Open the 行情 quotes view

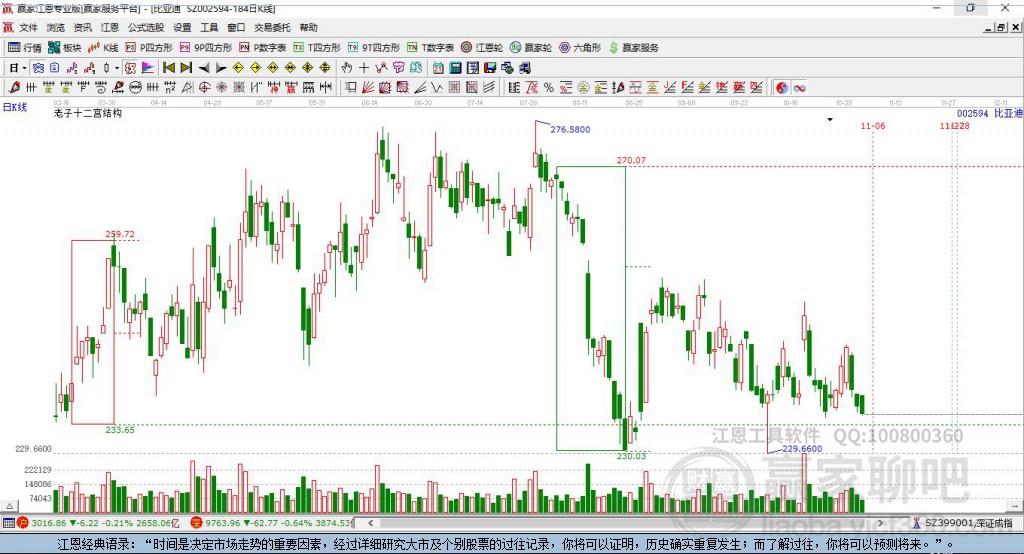click(x=25, y=48)
